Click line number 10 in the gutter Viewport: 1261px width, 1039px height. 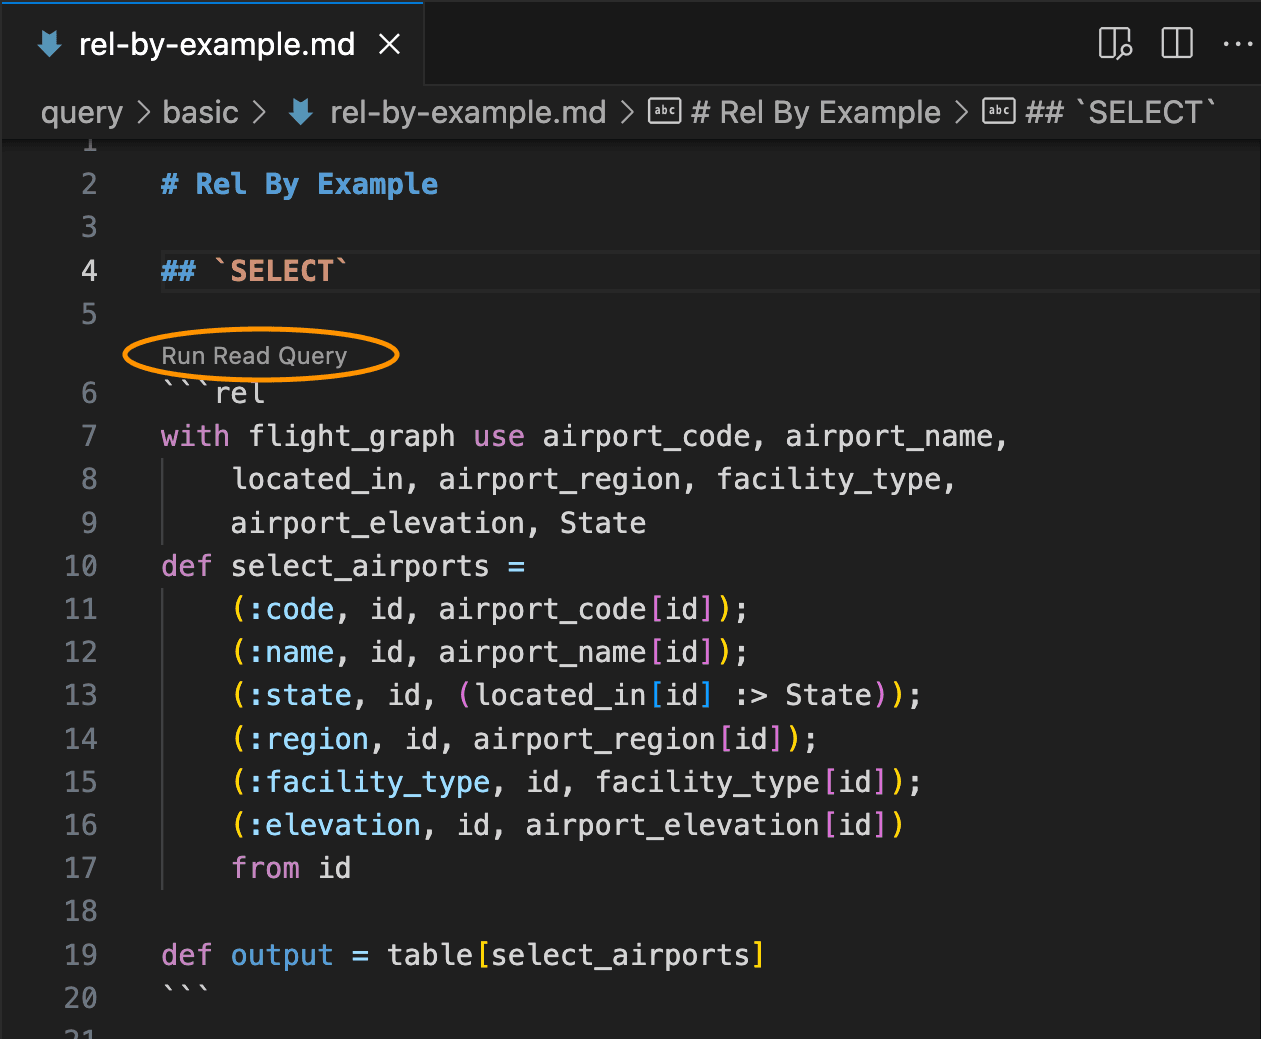(x=81, y=566)
